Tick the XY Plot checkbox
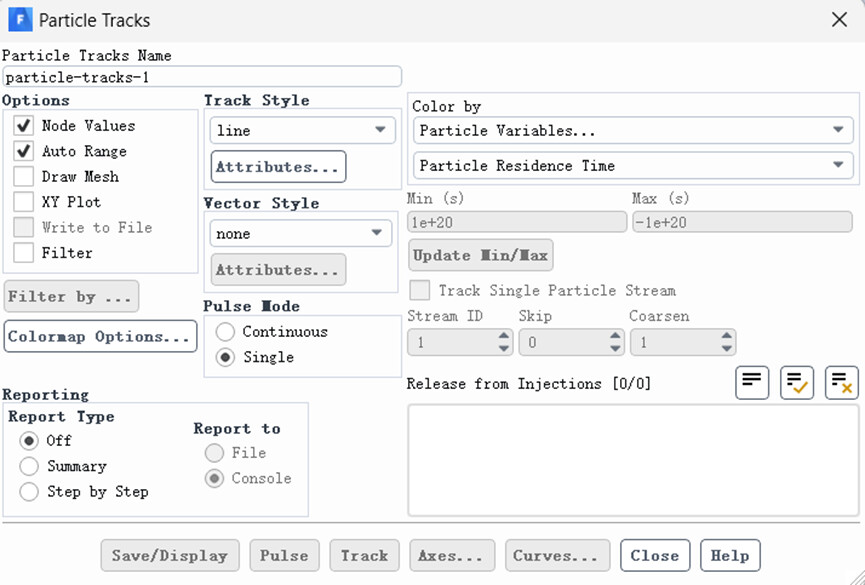Image resolution: width=865 pixels, height=585 pixels. [x=24, y=202]
